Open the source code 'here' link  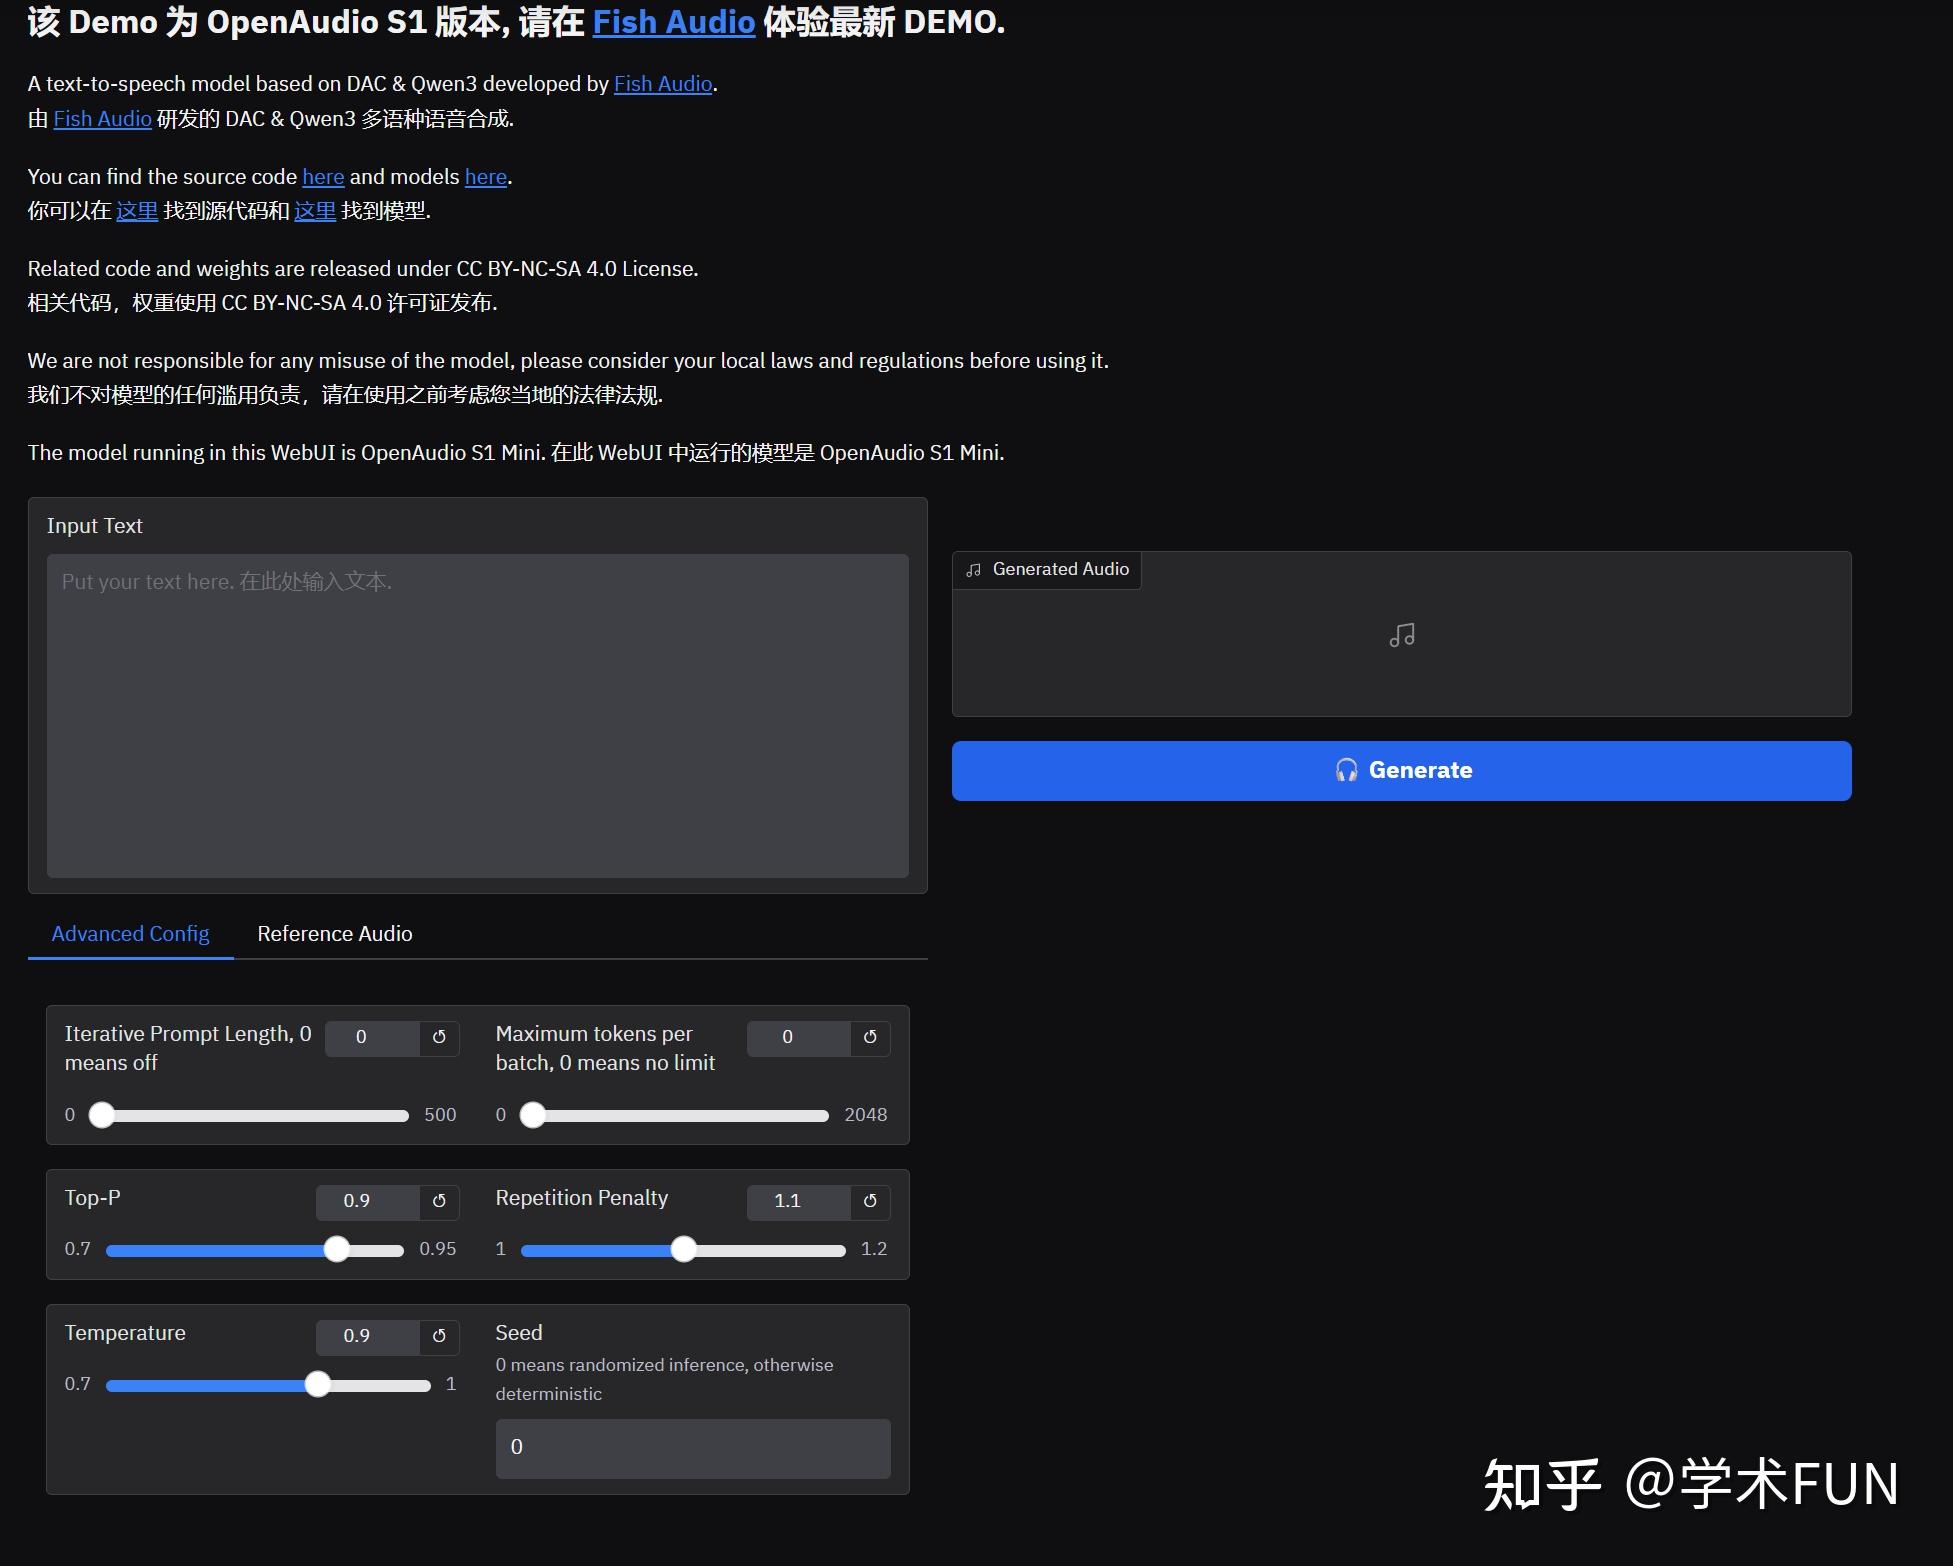click(322, 176)
